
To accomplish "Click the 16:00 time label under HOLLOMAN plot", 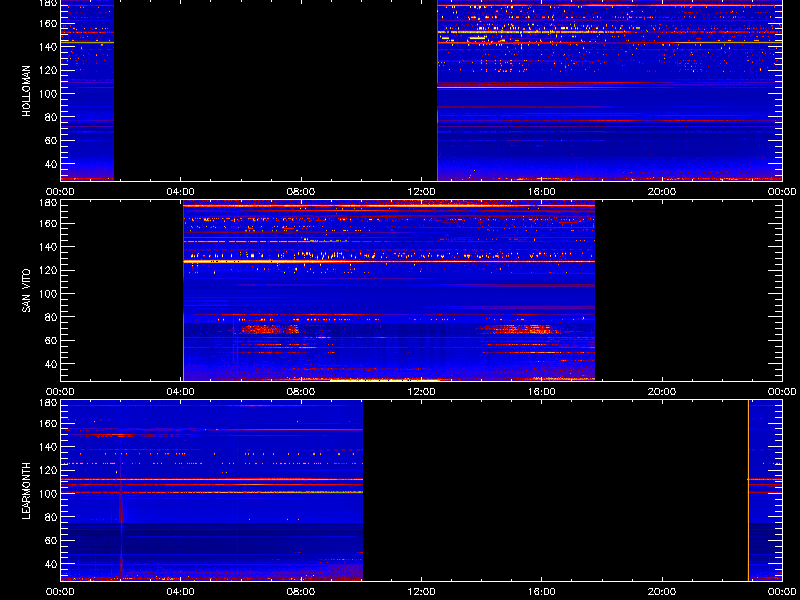I will click(x=541, y=192).
